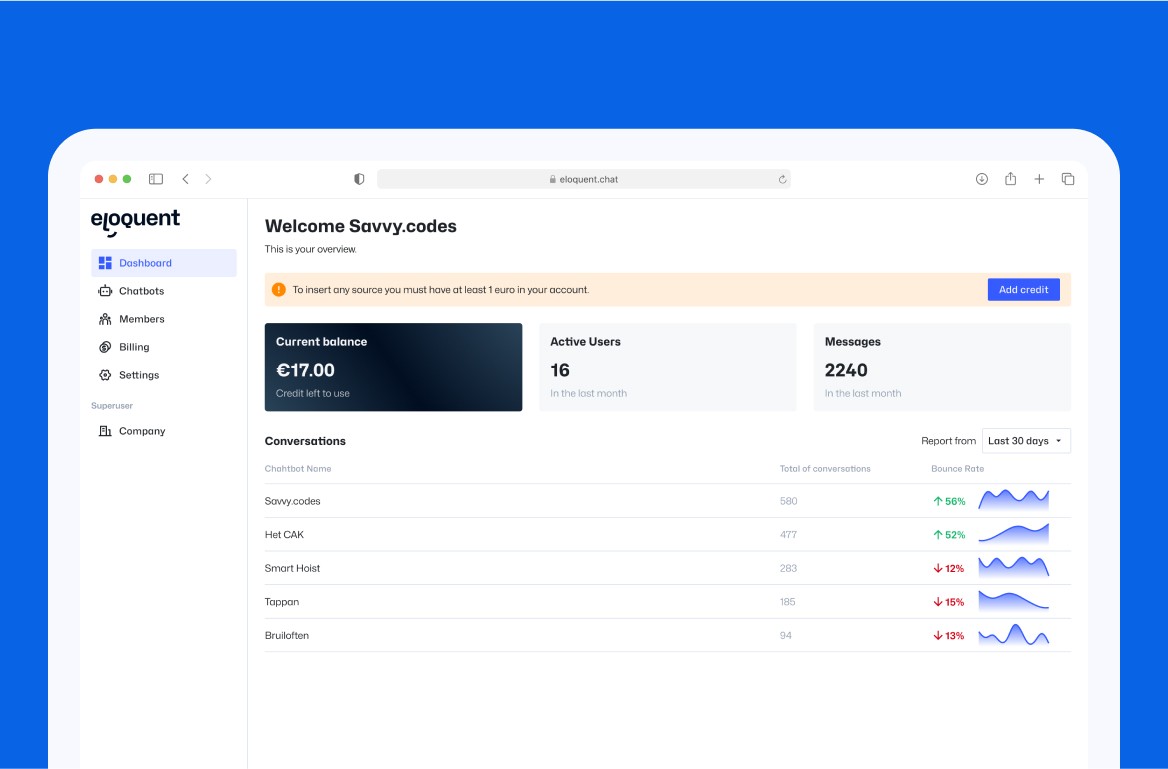Click the 52% bounce rate value
Image resolution: width=1168 pixels, height=769 pixels.
tap(955, 535)
